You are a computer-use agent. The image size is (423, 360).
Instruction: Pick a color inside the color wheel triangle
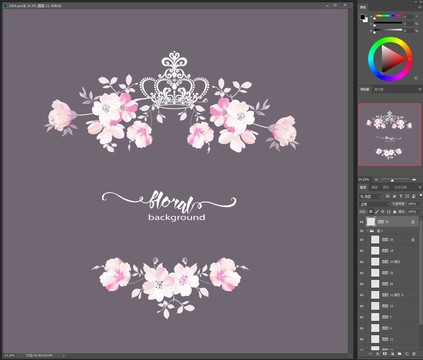[x=392, y=60]
